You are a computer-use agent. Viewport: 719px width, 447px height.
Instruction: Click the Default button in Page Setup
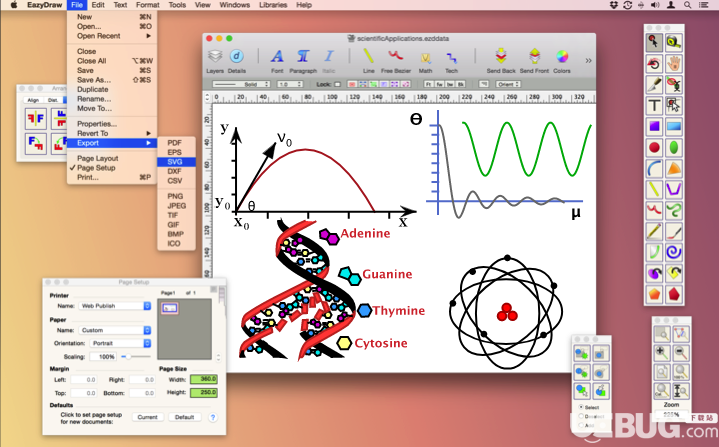coord(185,417)
